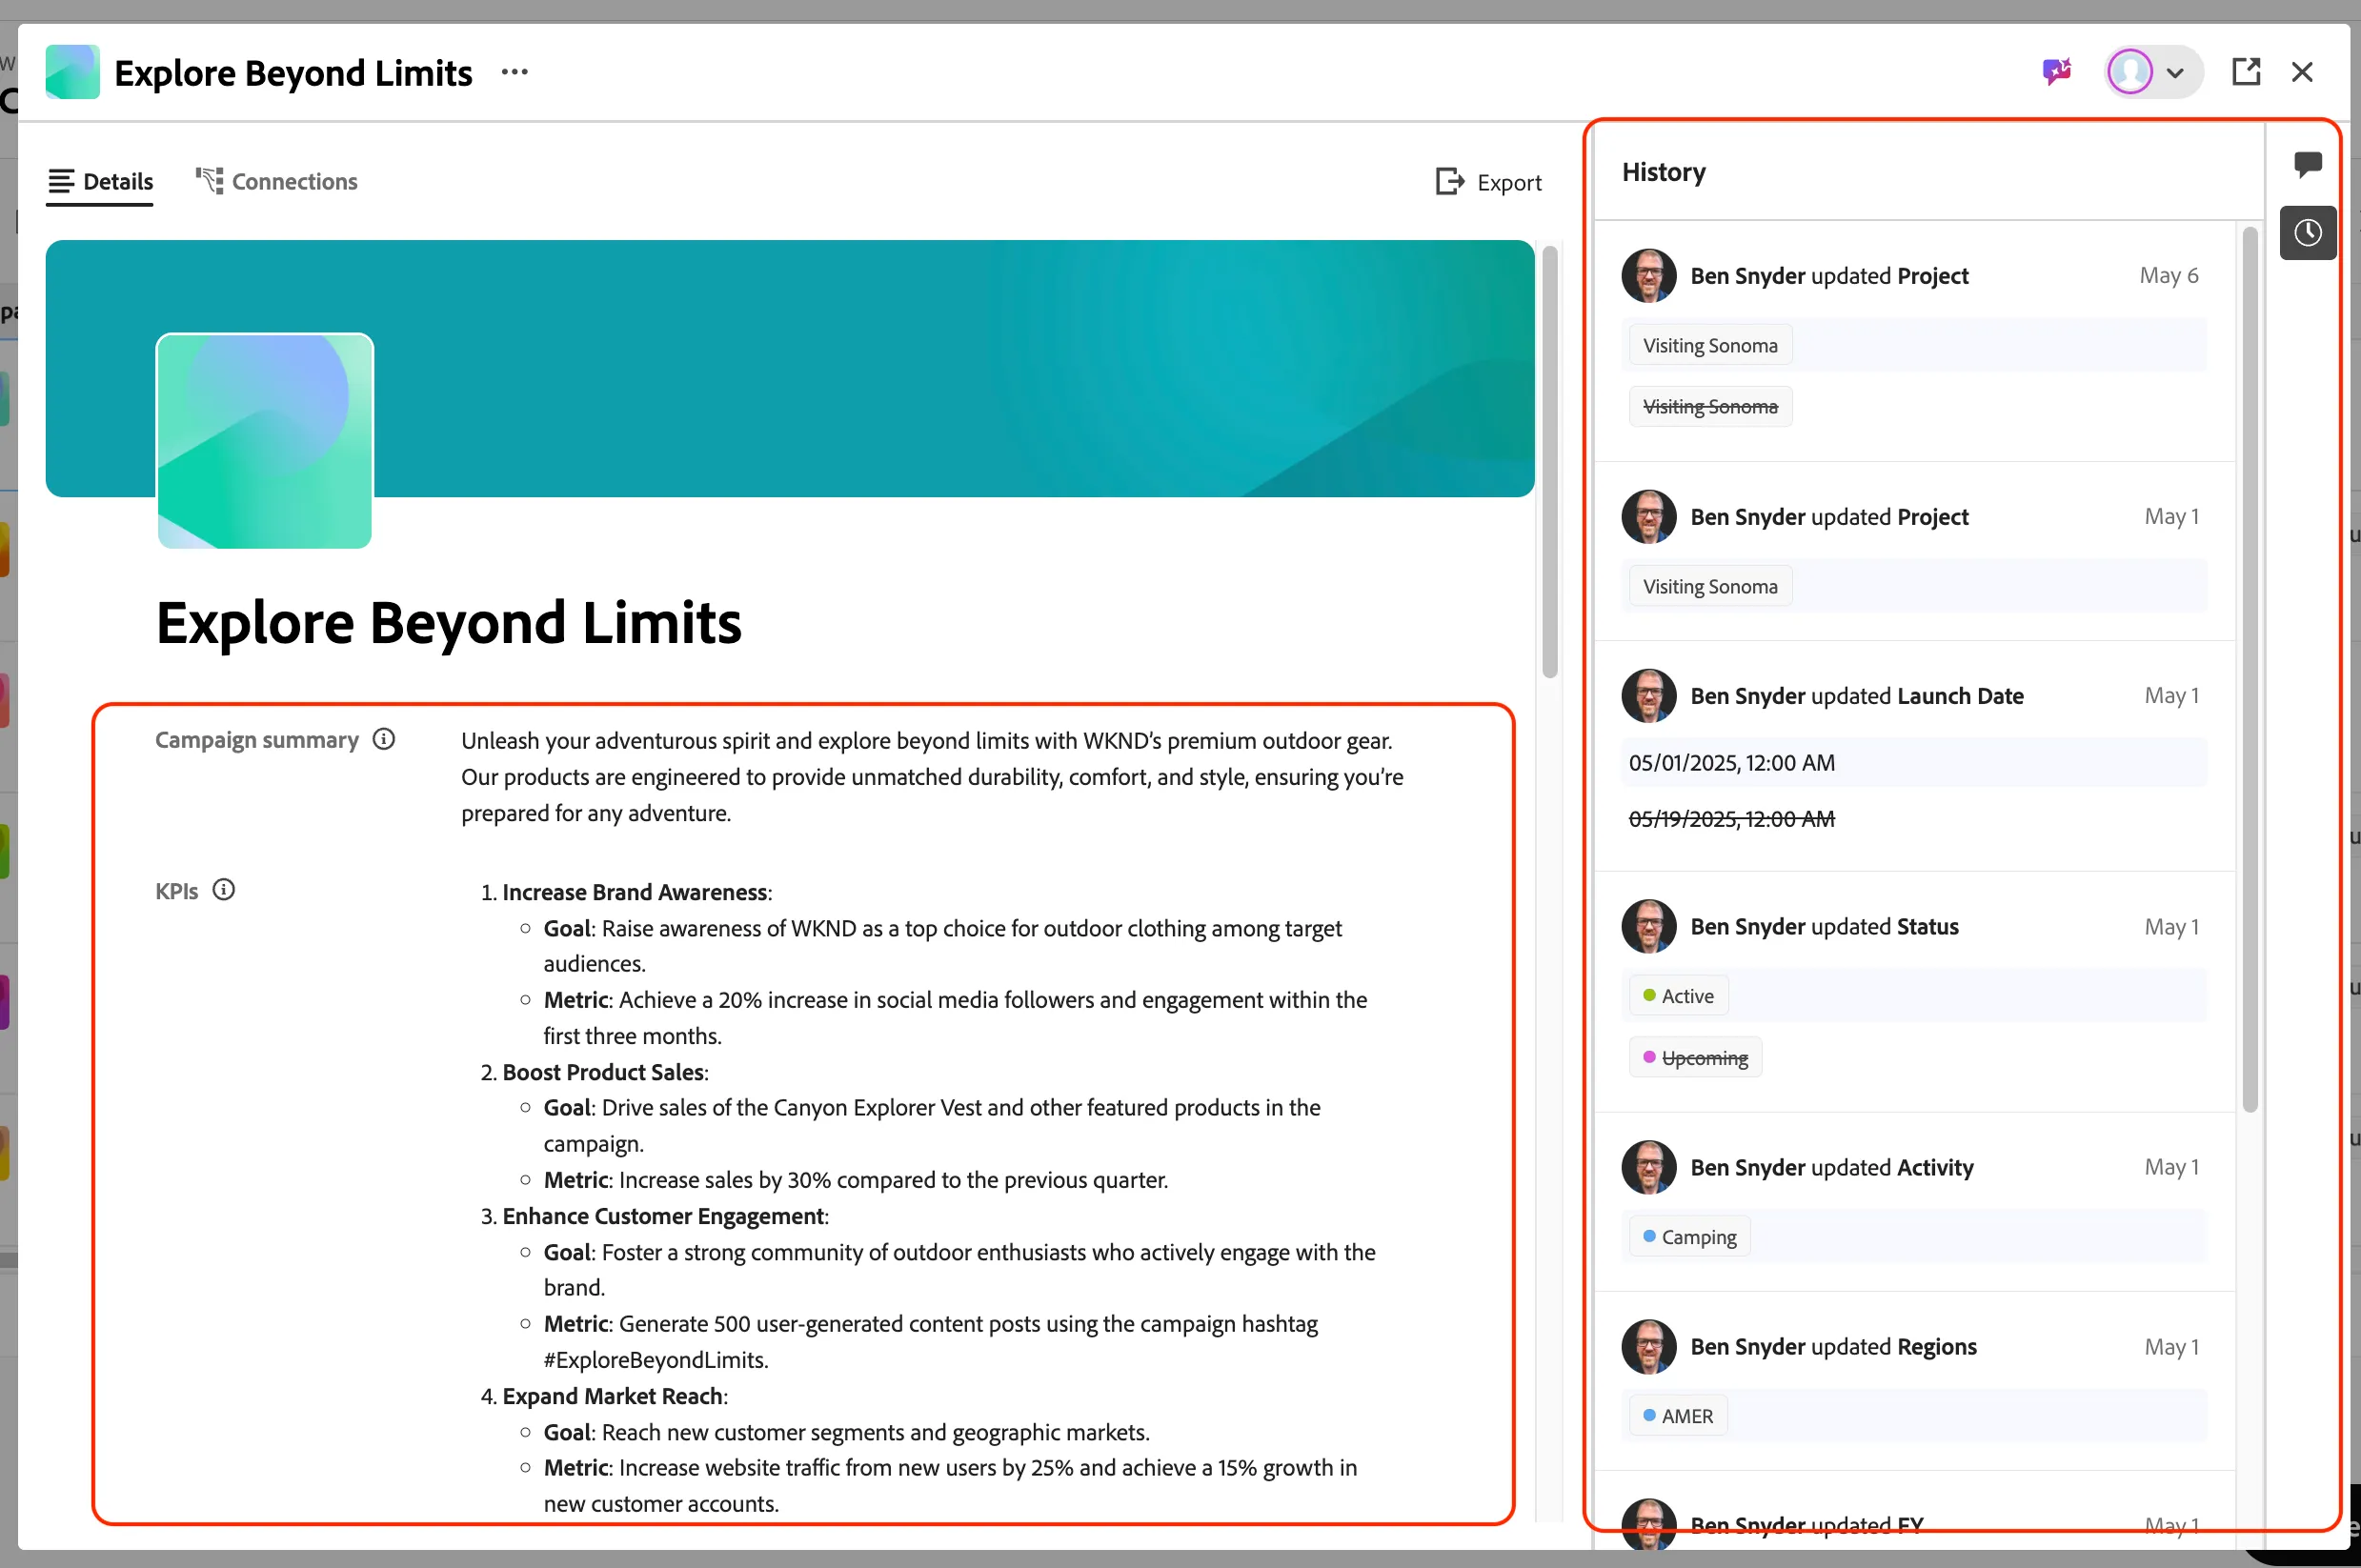Screen dimensions: 2361x1568
Task: Click the Campaign summary info icon
Action: coord(384,739)
